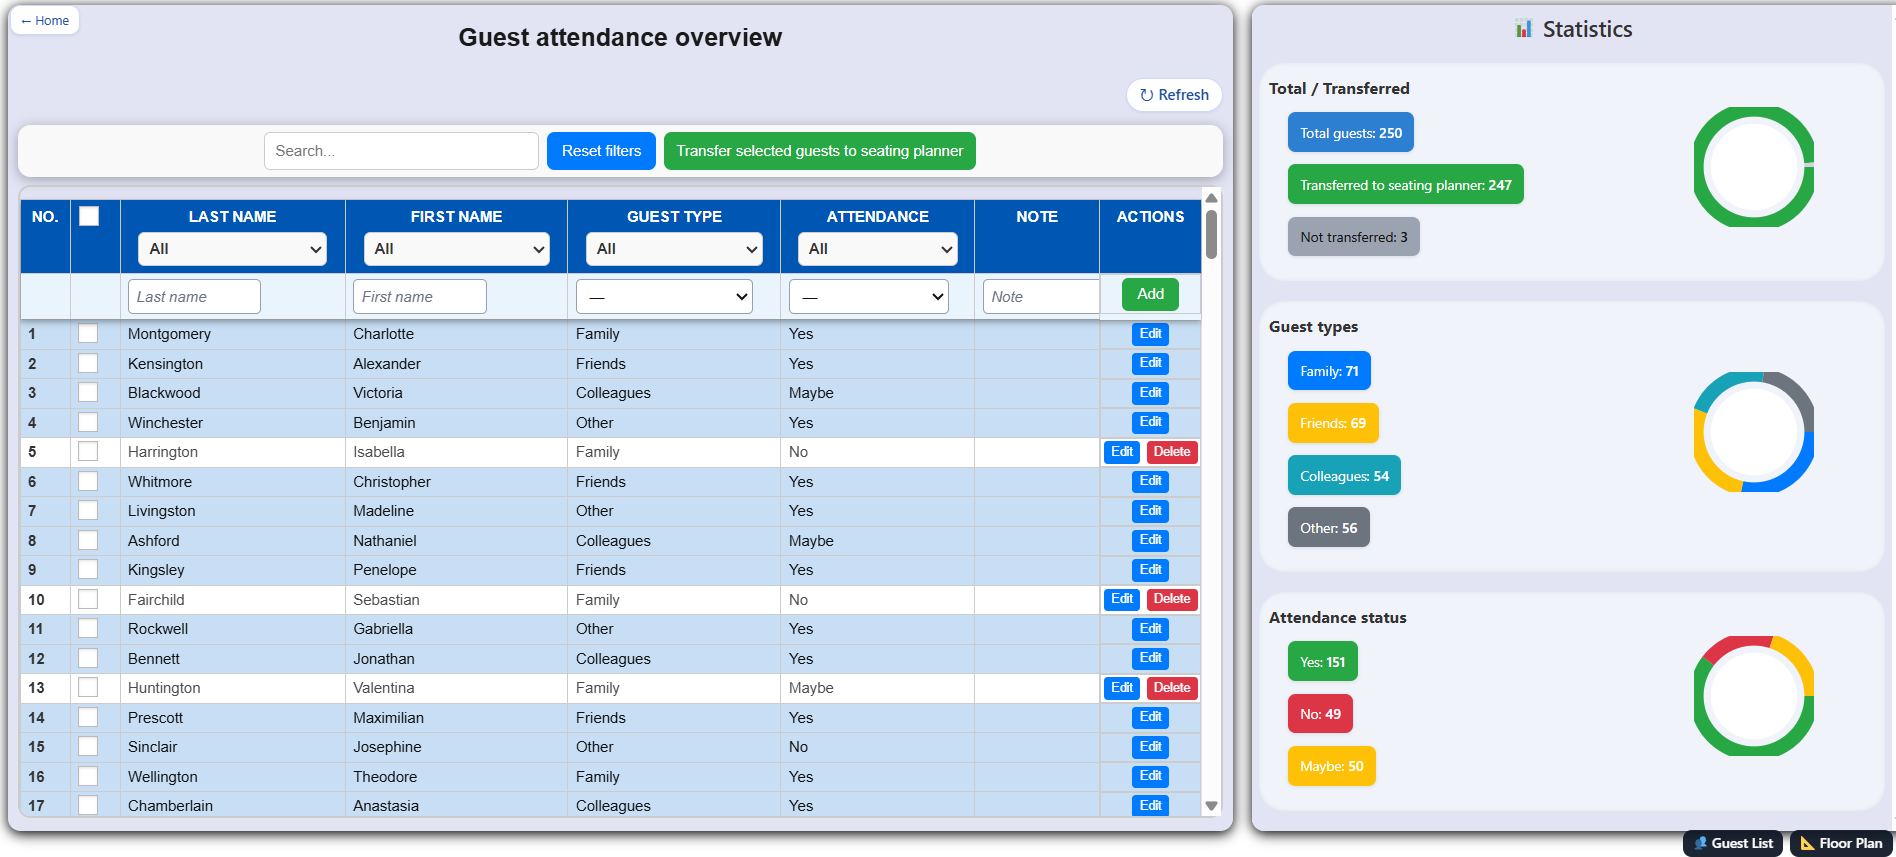The width and height of the screenshot is (1896, 857).
Task: Edit the Chamberlain guest row
Action: 1150,805
